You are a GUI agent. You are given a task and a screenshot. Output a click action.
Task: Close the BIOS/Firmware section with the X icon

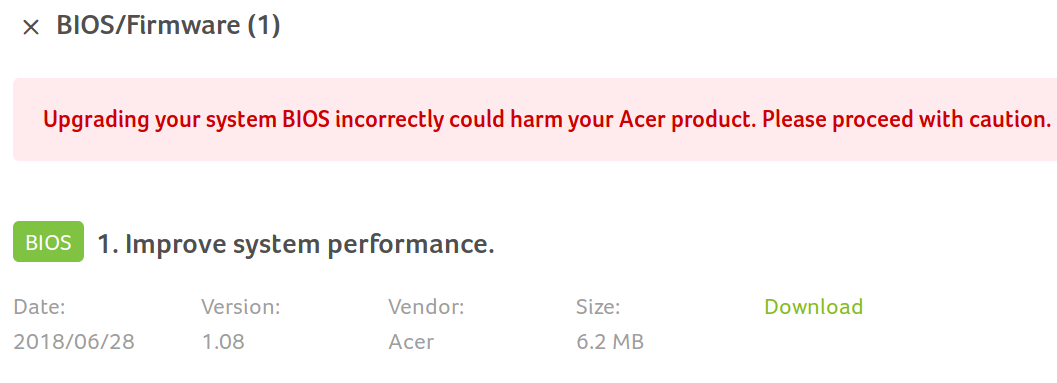[31, 27]
